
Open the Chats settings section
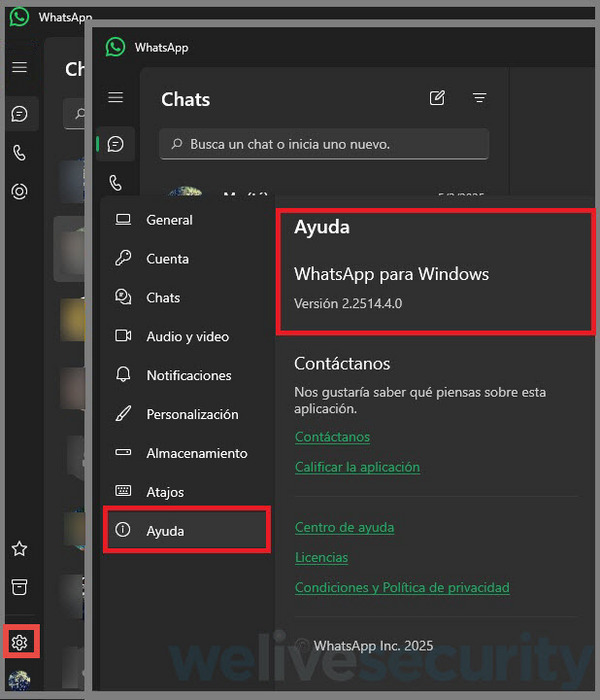[x=163, y=298]
